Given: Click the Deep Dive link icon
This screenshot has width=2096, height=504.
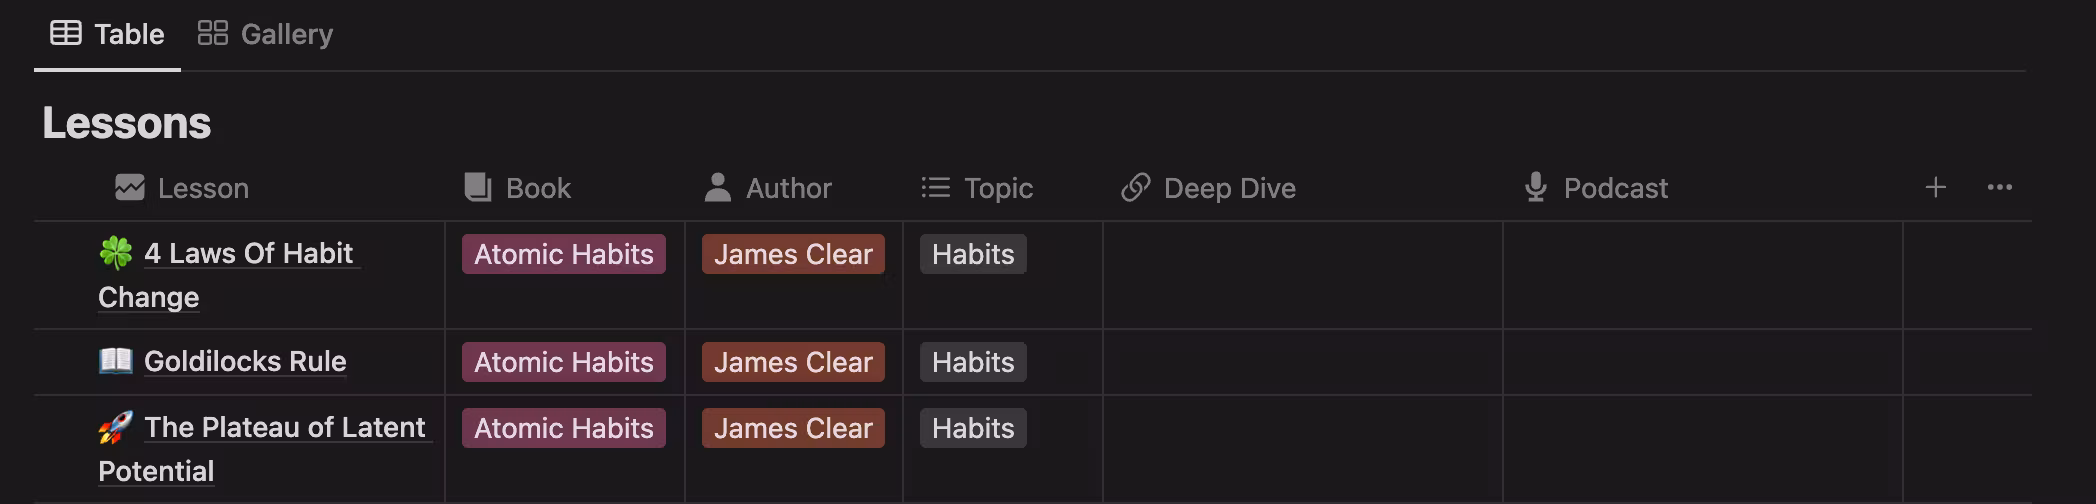Looking at the screenshot, I should click(x=1135, y=188).
